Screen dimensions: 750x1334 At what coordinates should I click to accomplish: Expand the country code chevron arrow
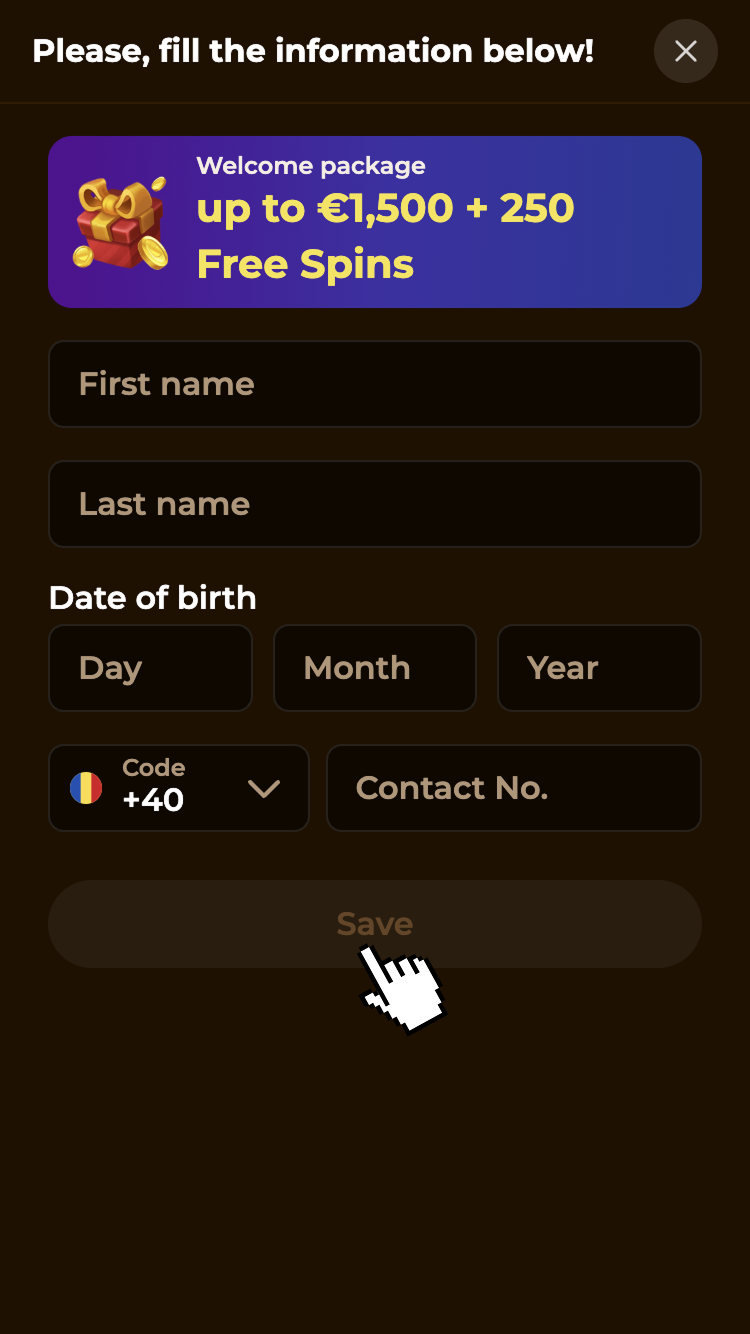tap(264, 789)
